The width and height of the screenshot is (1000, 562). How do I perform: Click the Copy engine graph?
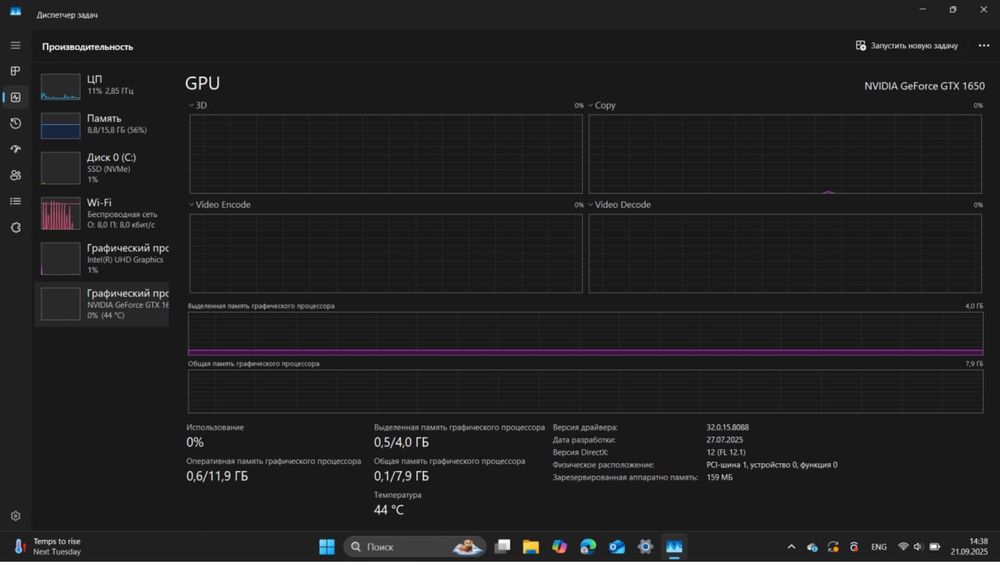pyautogui.click(x=784, y=154)
